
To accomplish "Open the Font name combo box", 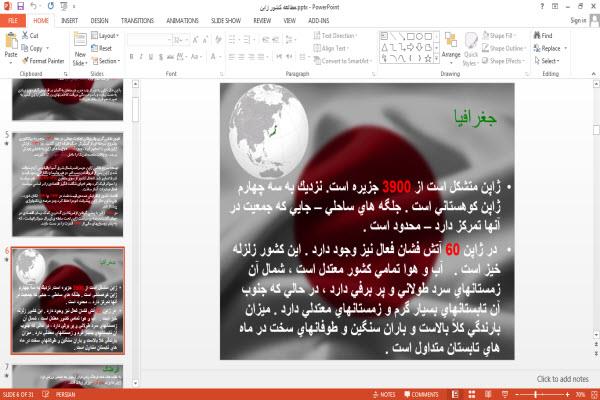I will [150, 40].
